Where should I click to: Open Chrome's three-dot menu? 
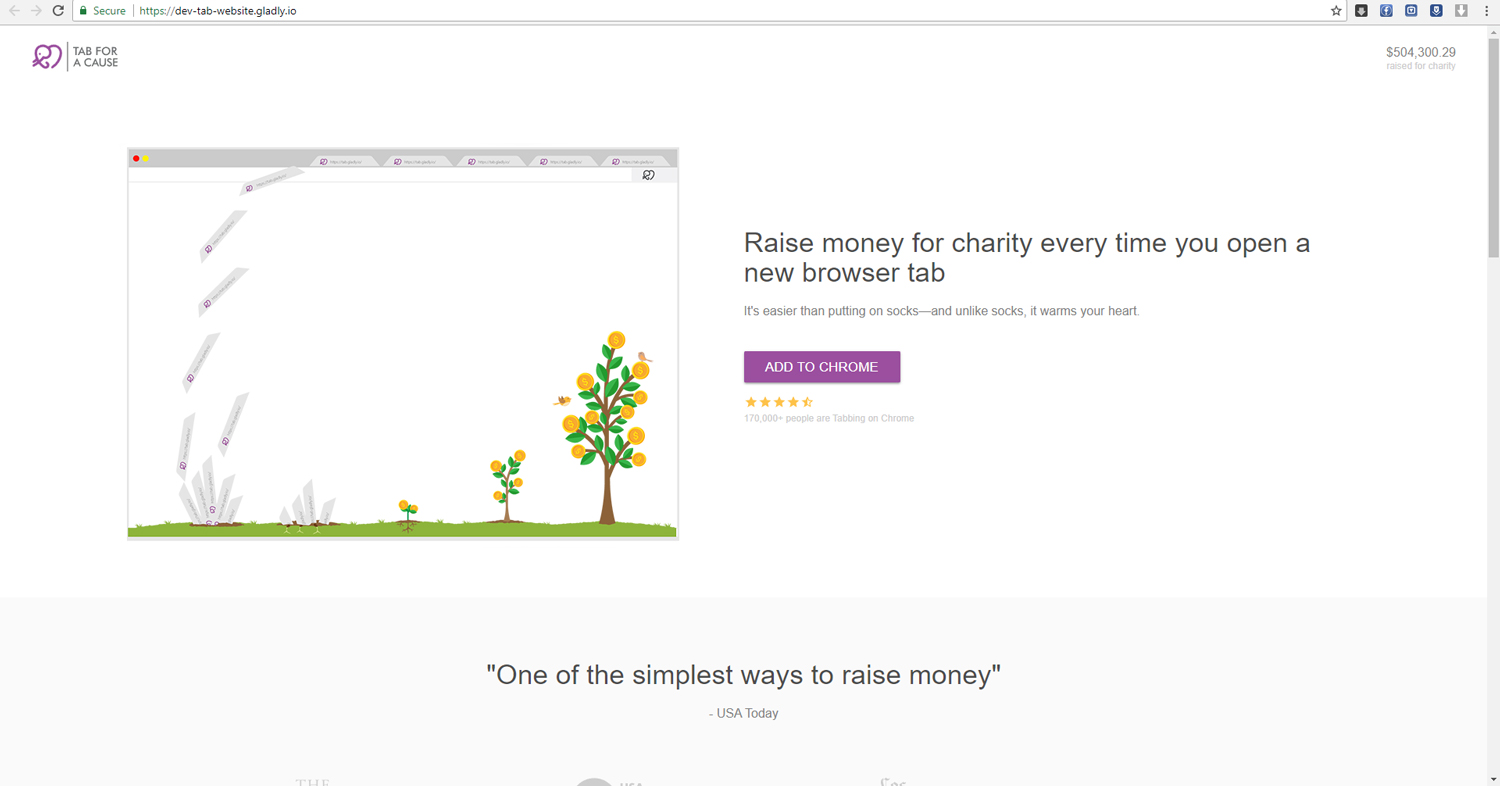pyautogui.click(x=1487, y=11)
